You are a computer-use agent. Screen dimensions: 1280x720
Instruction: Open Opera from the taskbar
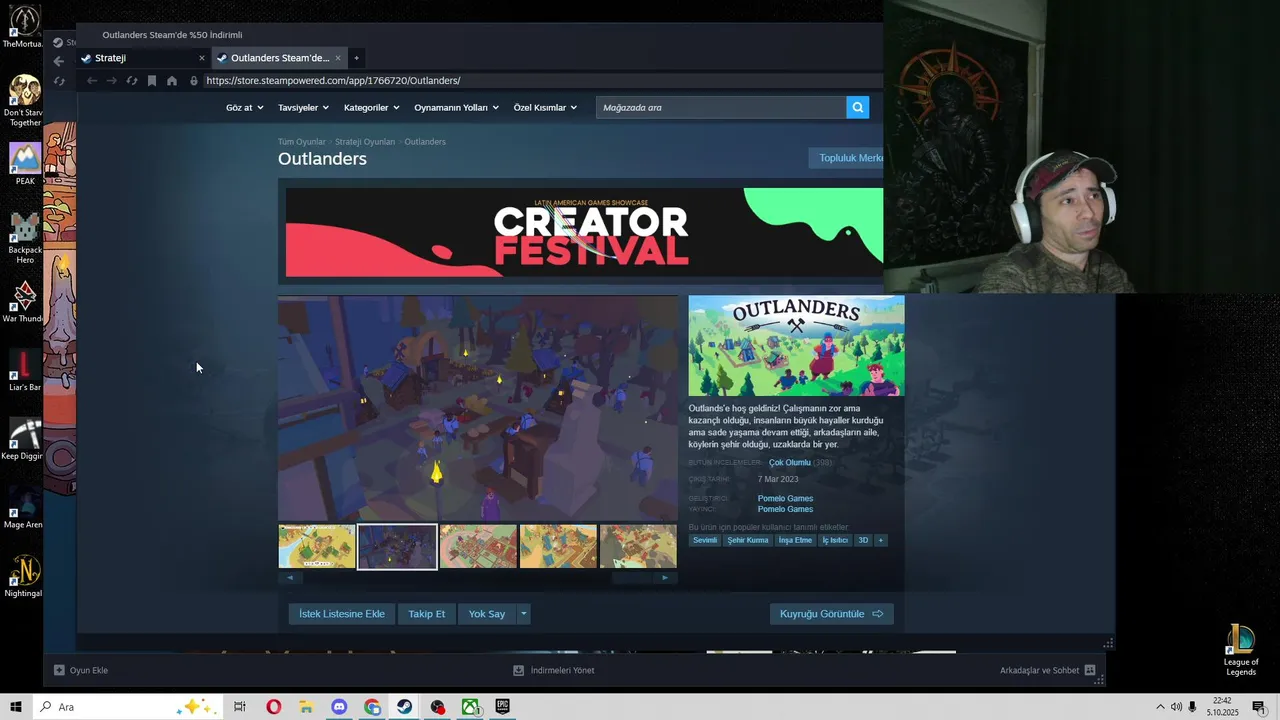click(273, 707)
